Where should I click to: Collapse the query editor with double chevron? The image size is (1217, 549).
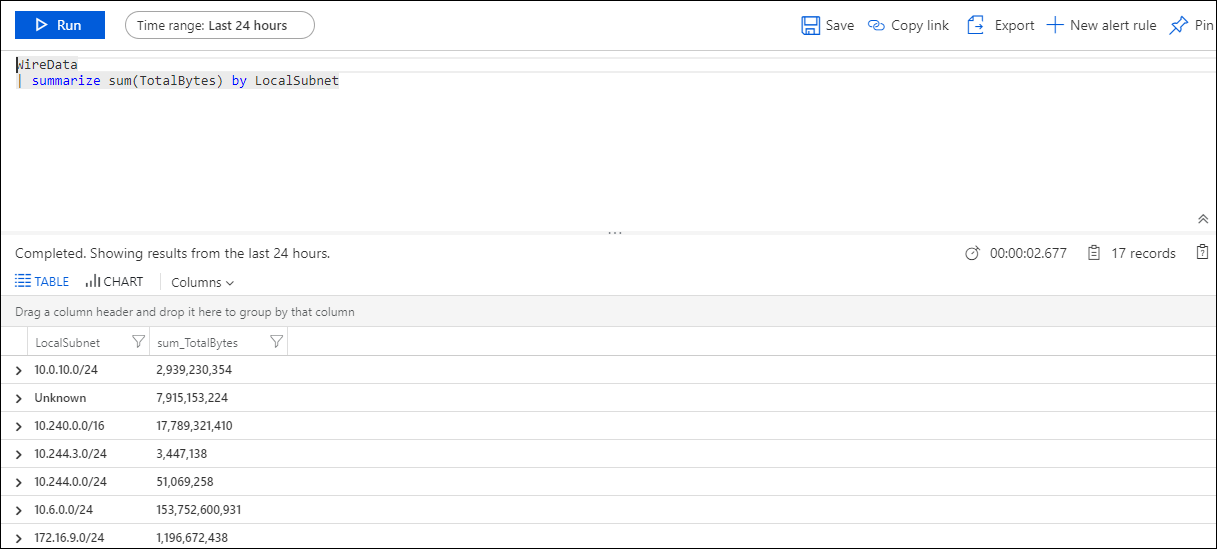(1203, 219)
